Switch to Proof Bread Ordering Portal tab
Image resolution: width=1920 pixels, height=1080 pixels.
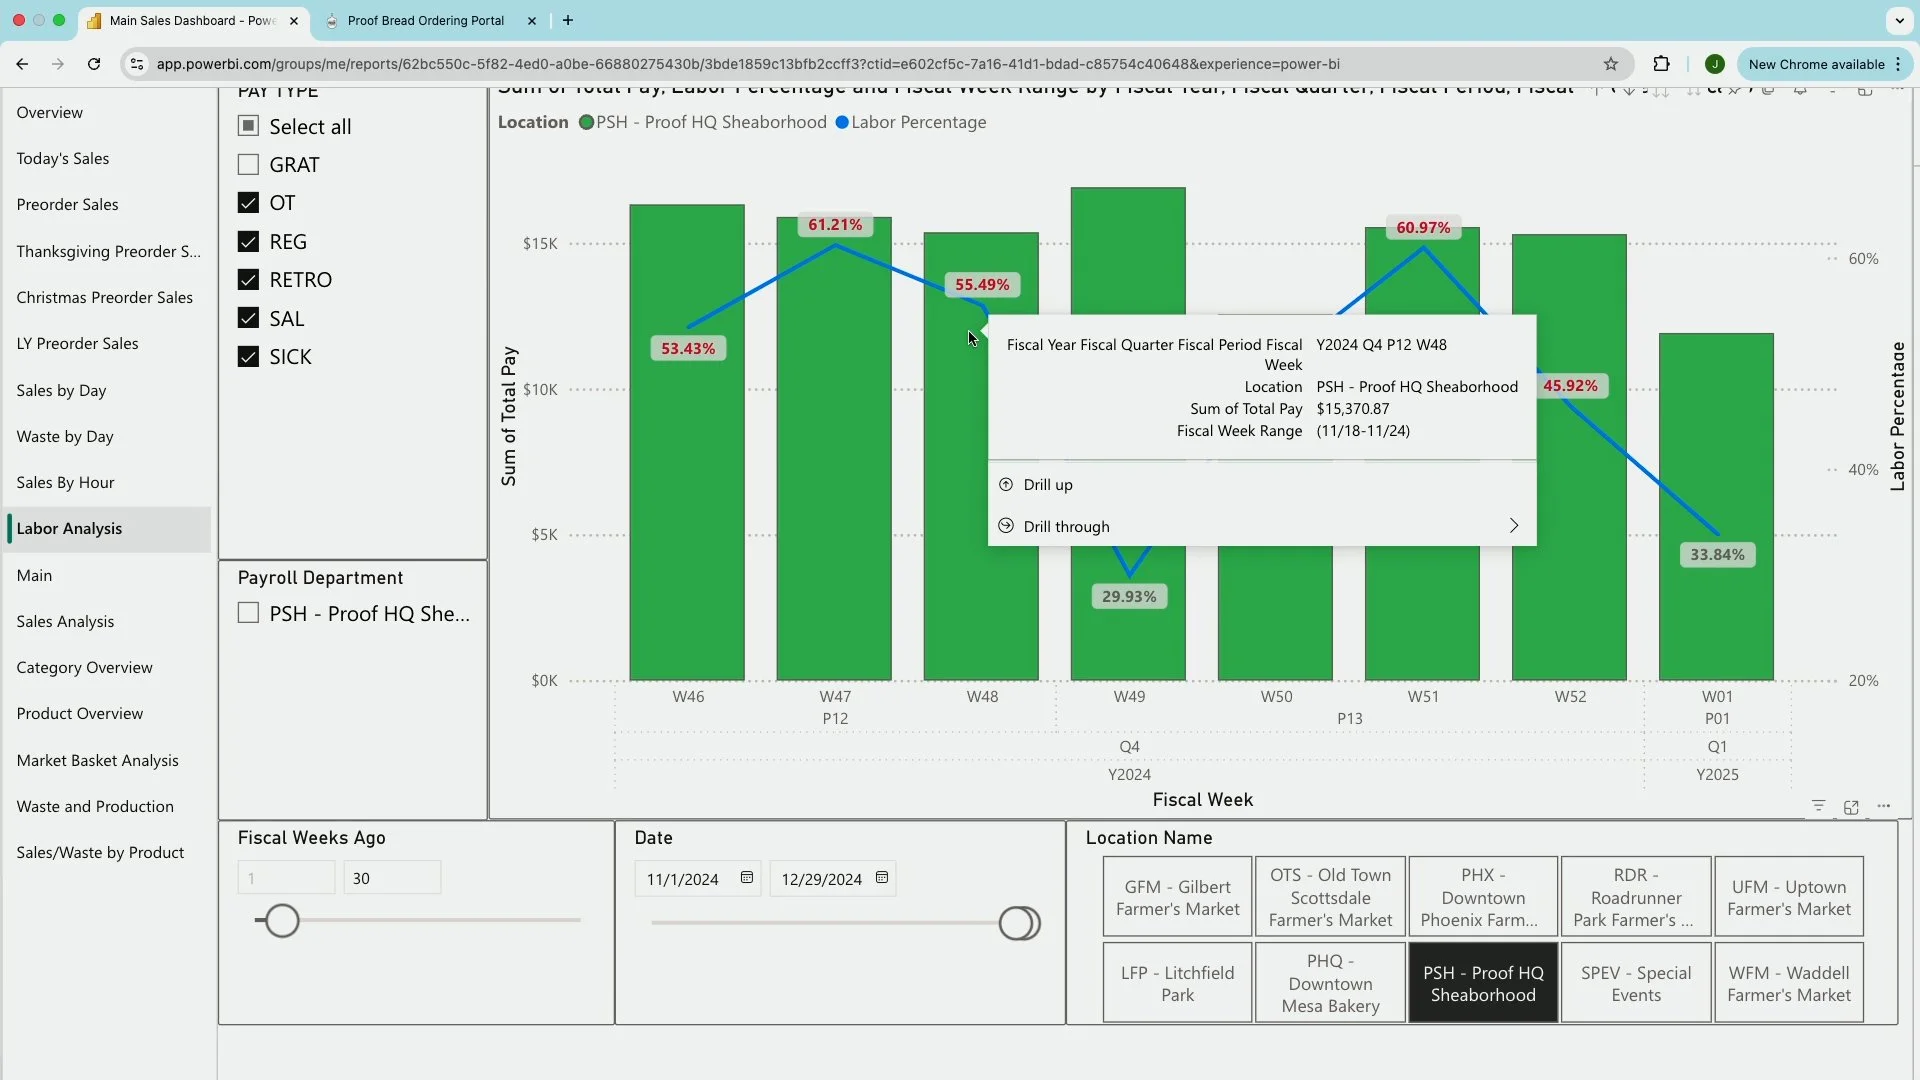coord(425,20)
